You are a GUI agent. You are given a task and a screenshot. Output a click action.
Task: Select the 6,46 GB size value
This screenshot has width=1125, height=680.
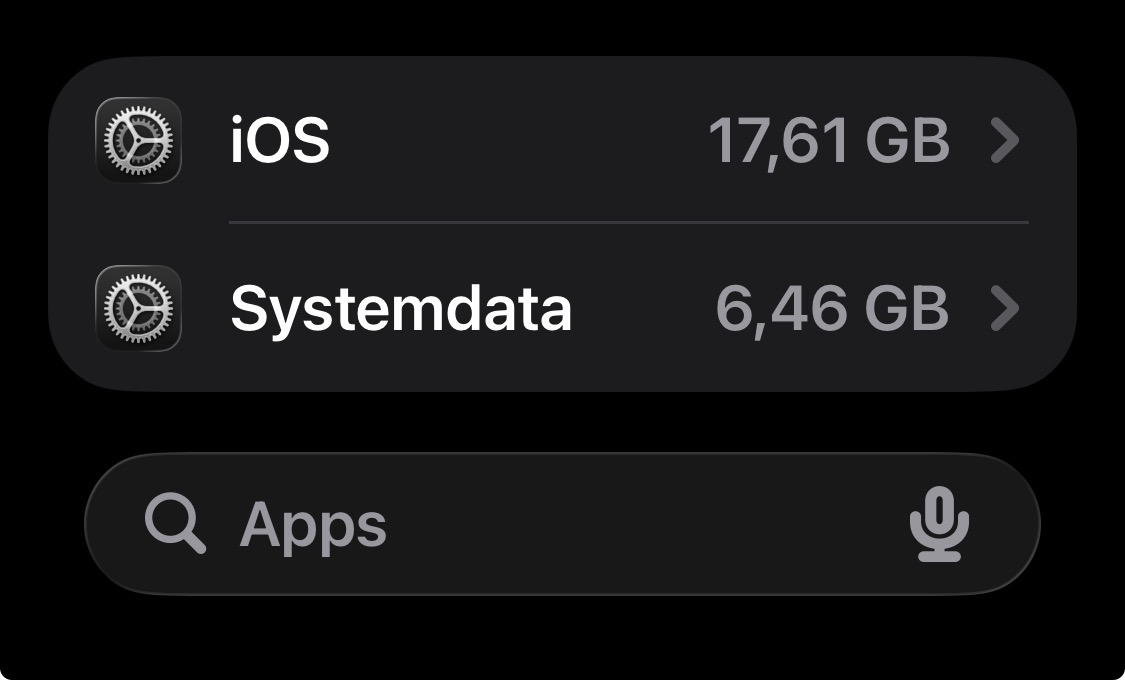coord(832,309)
